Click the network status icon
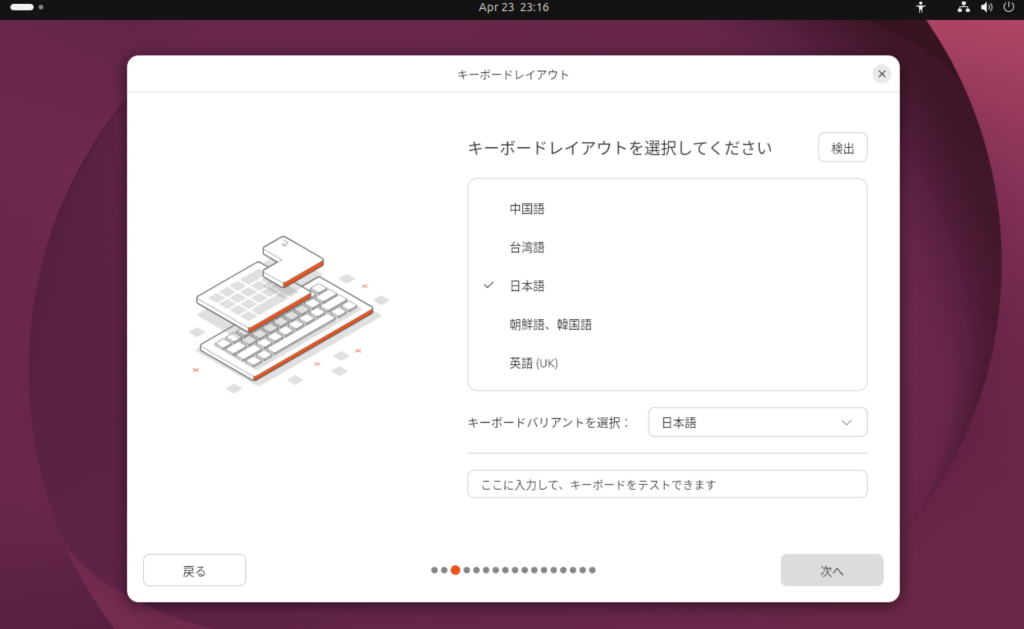The width and height of the screenshot is (1024, 629). 963,7
